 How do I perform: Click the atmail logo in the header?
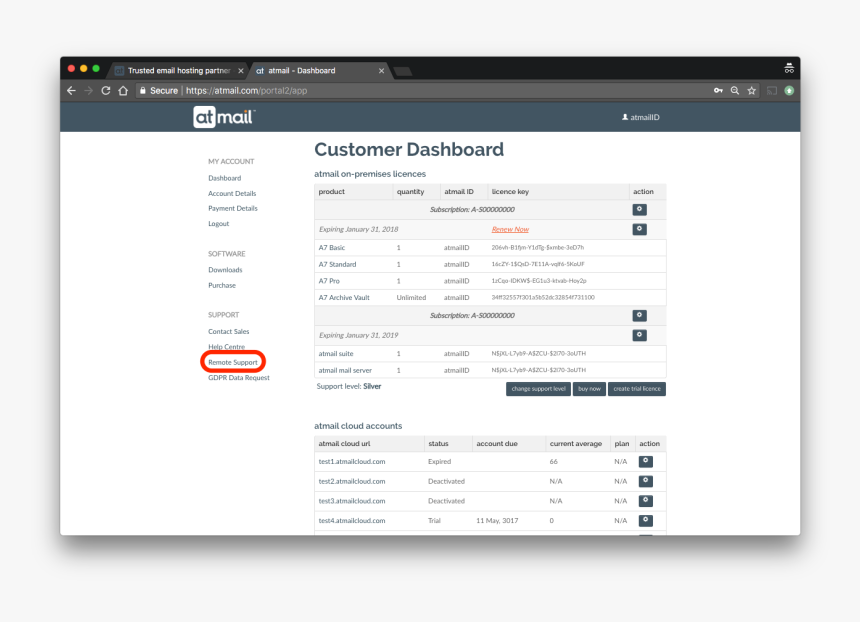[x=224, y=117]
